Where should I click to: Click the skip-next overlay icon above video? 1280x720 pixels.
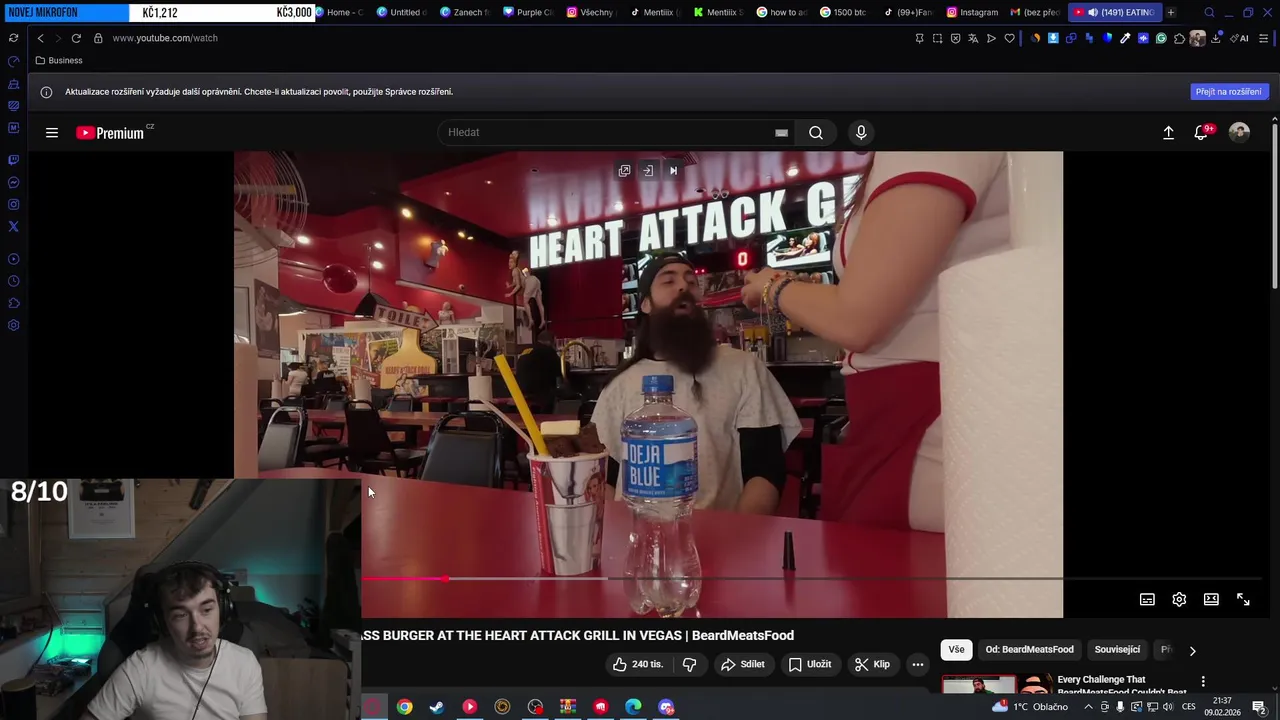coord(673,171)
